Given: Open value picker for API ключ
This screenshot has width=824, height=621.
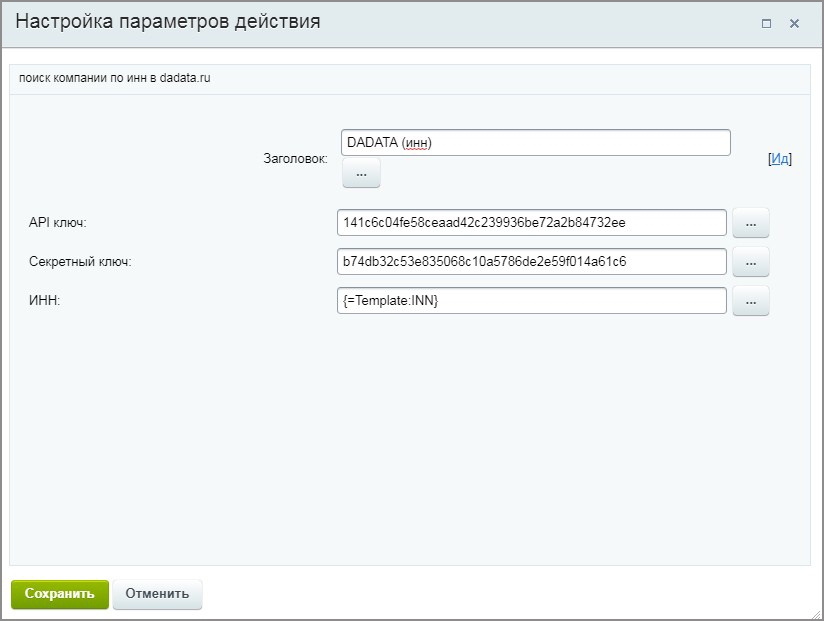Looking at the screenshot, I should click(x=751, y=223).
